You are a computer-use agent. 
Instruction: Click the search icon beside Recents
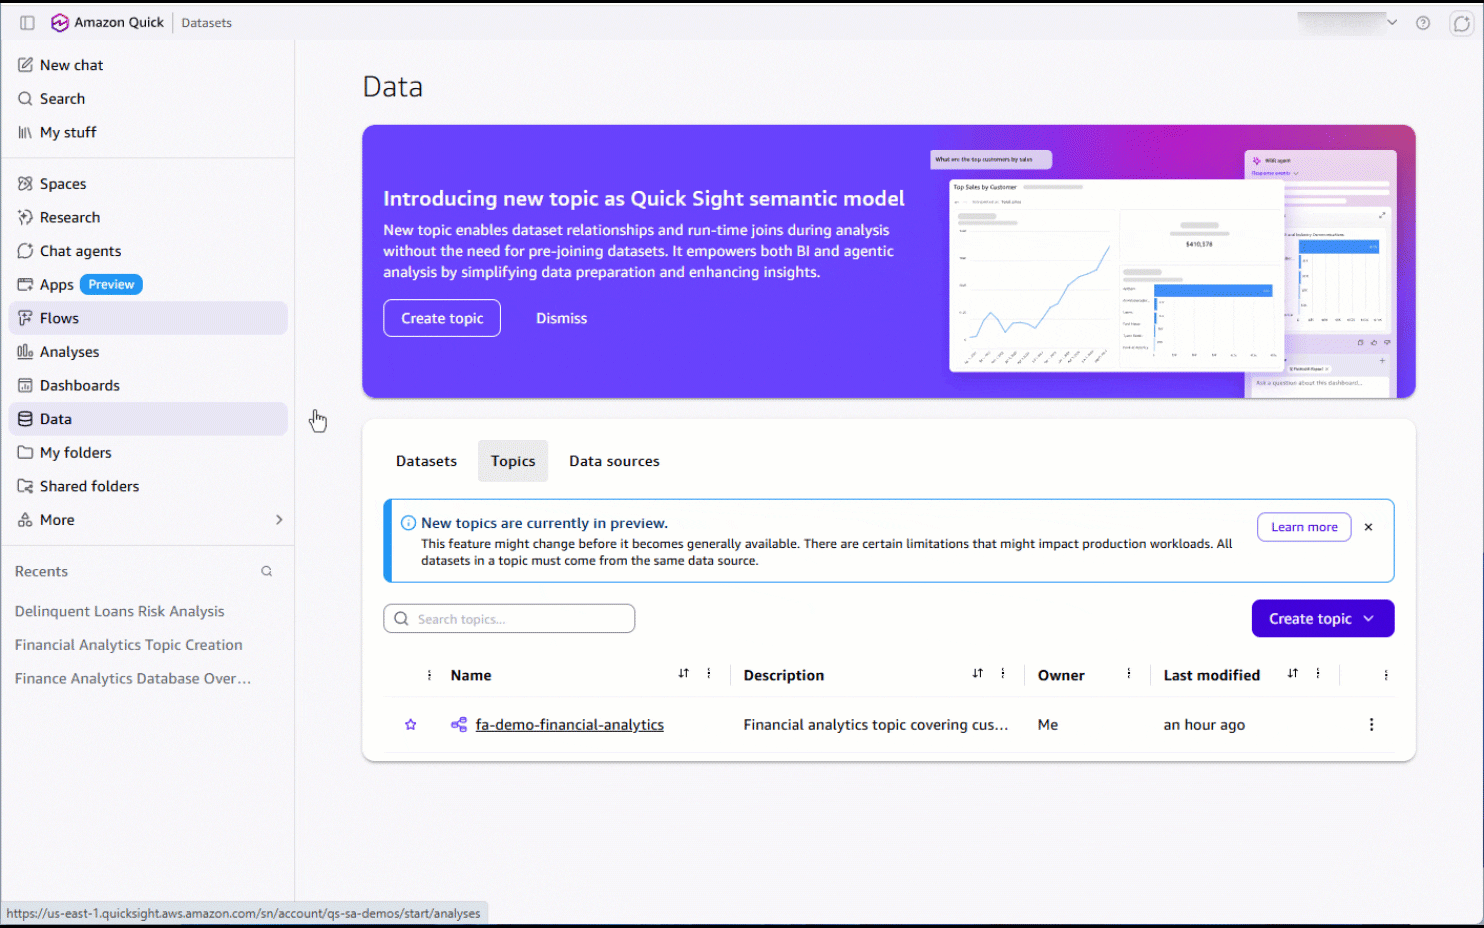click(x=267, y=572)
